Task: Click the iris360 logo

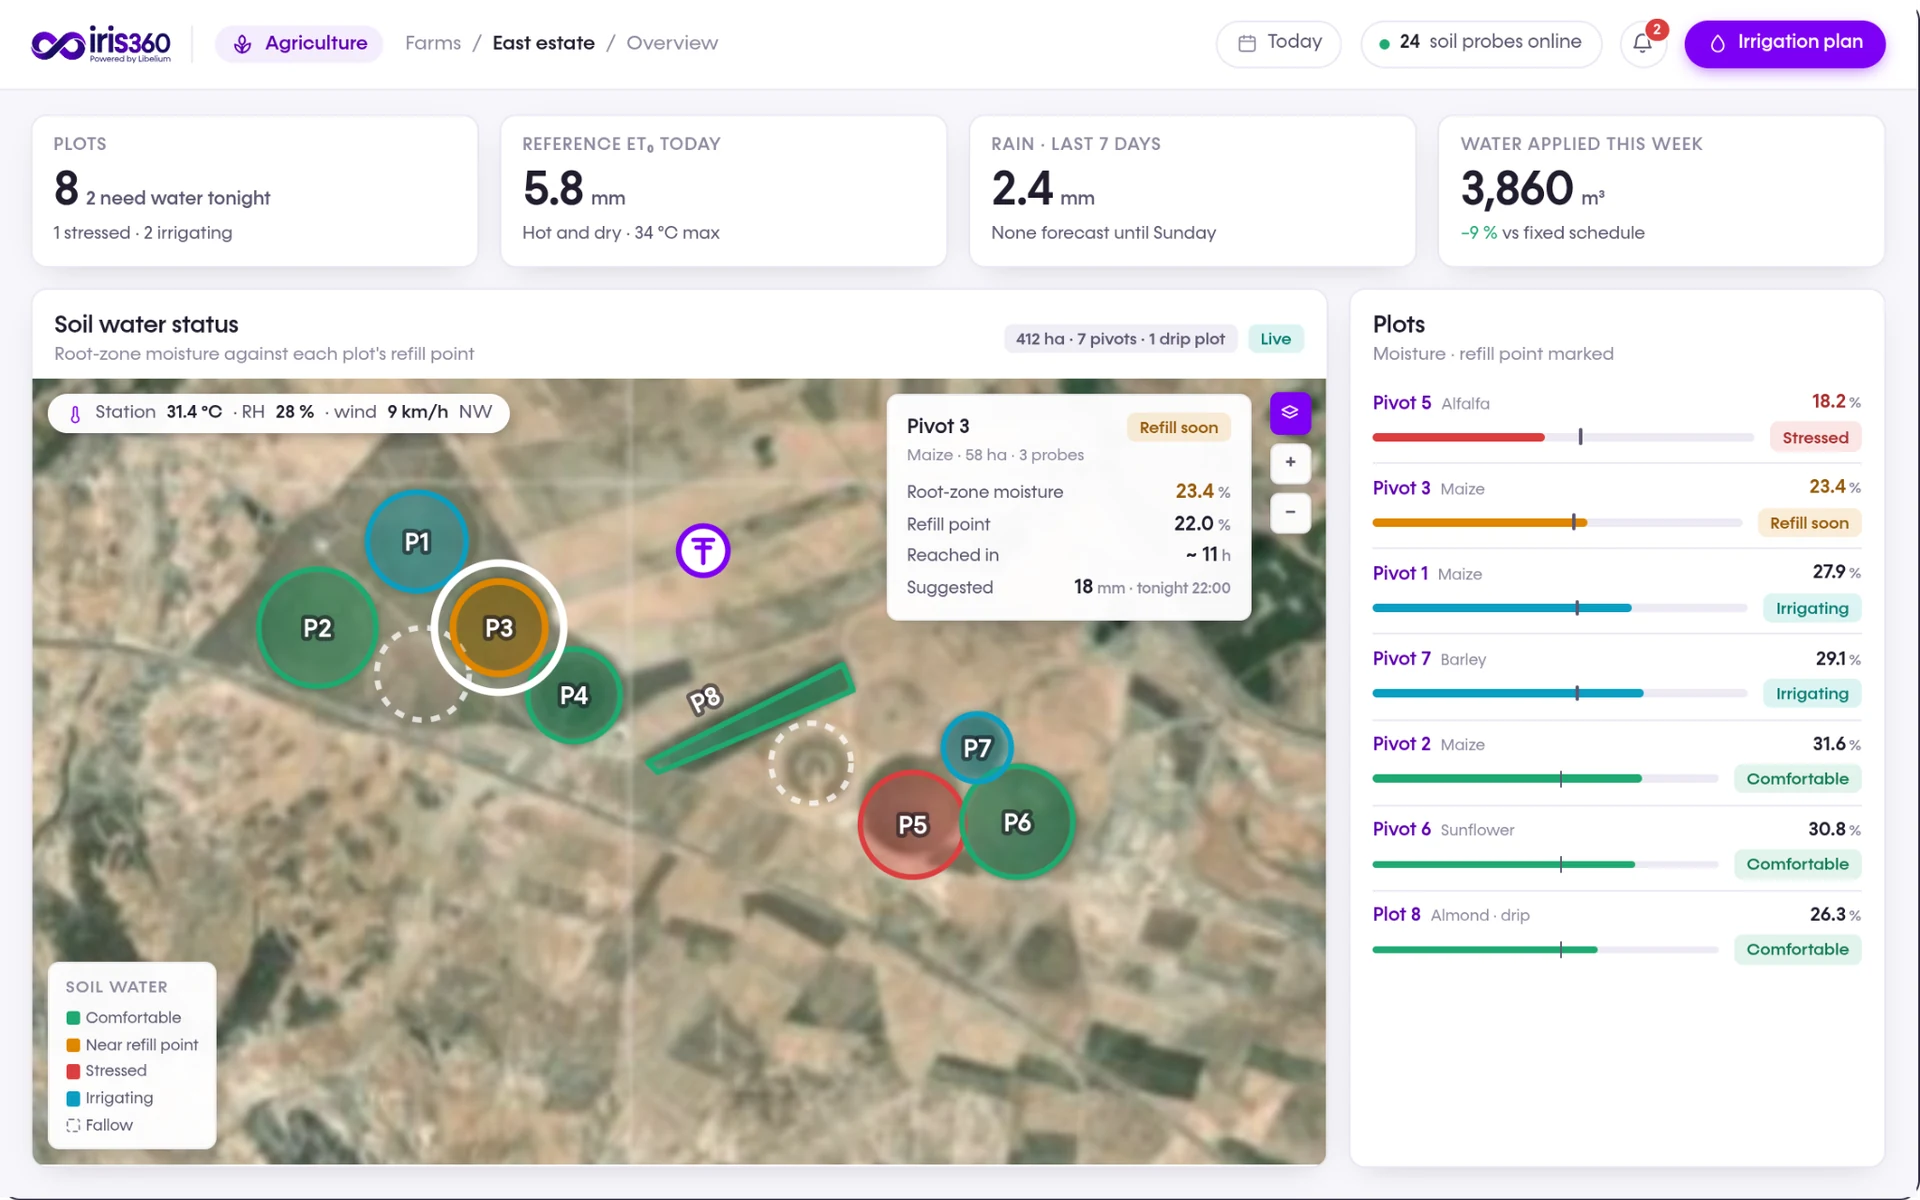Action: [x=101, y=43]
